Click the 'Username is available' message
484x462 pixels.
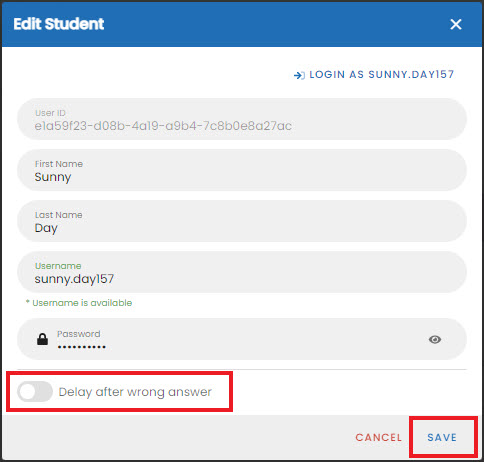79,303
